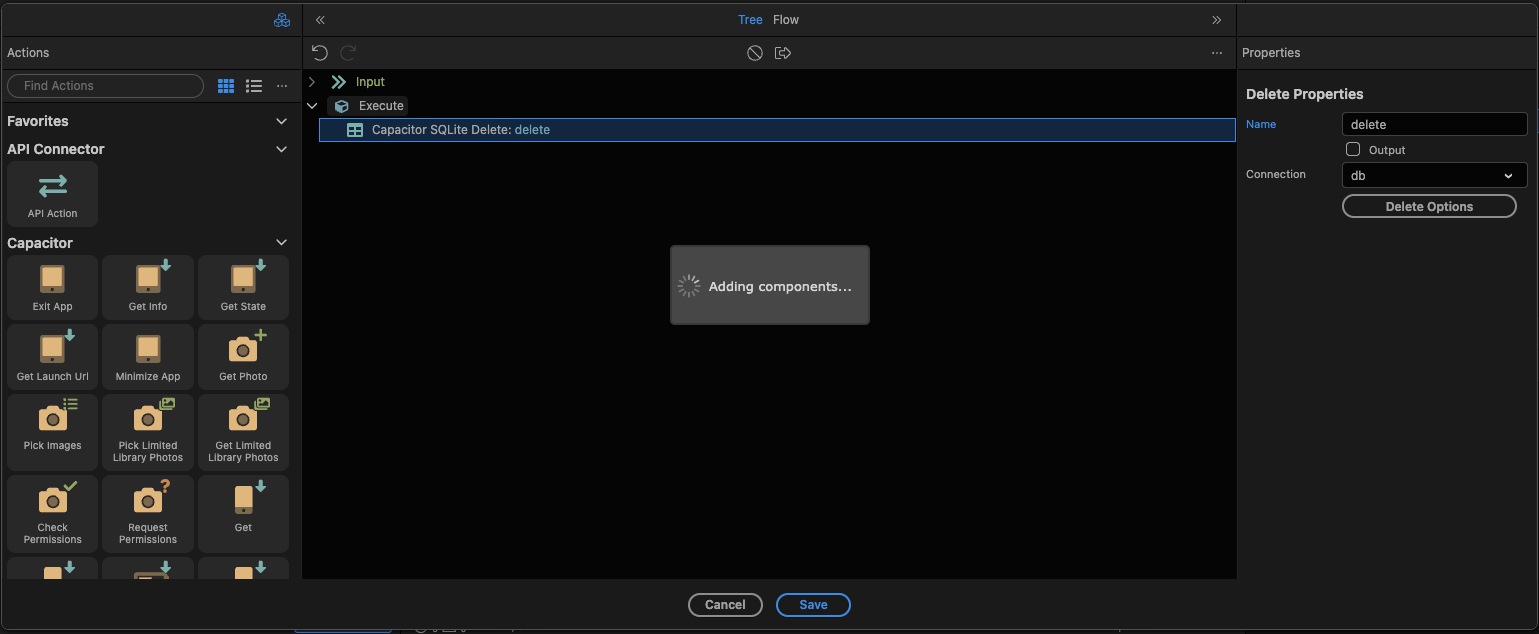Click the Find Actions search field
Screen dimensions: 1539x634
point(105,86)
